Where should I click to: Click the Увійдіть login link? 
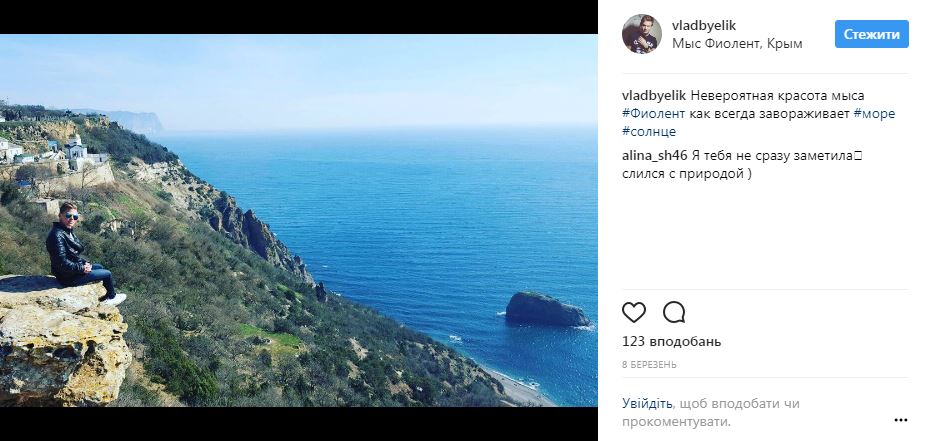click(646, 404)
